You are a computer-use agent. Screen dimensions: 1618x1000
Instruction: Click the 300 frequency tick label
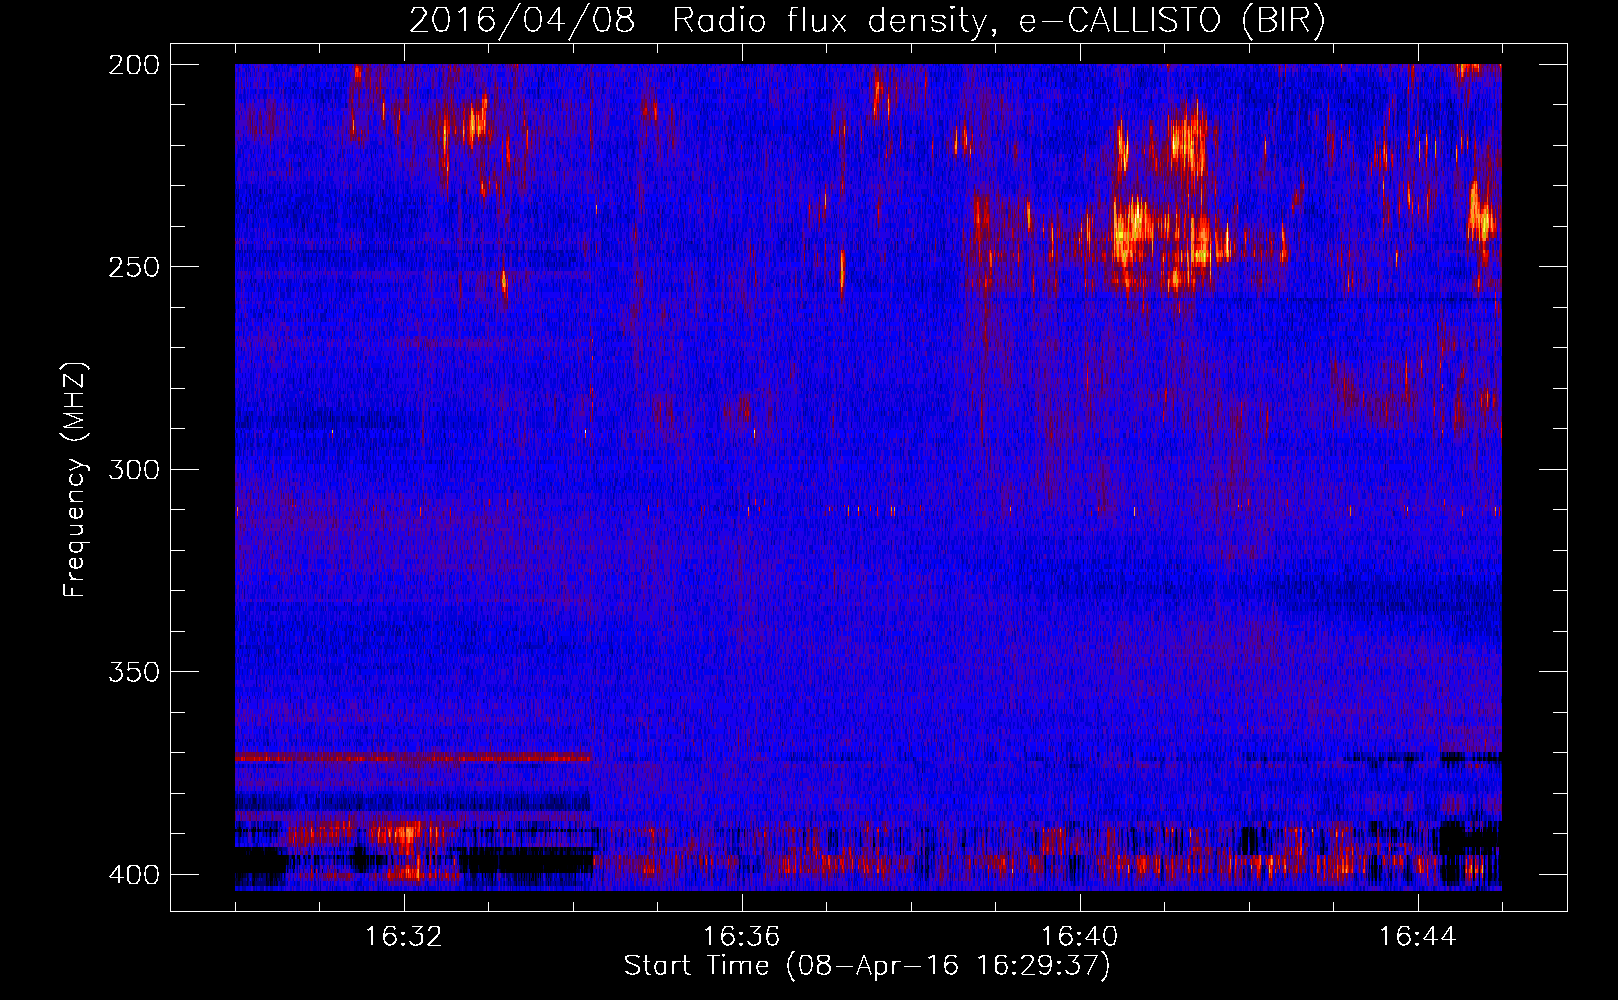coord(134,469)
